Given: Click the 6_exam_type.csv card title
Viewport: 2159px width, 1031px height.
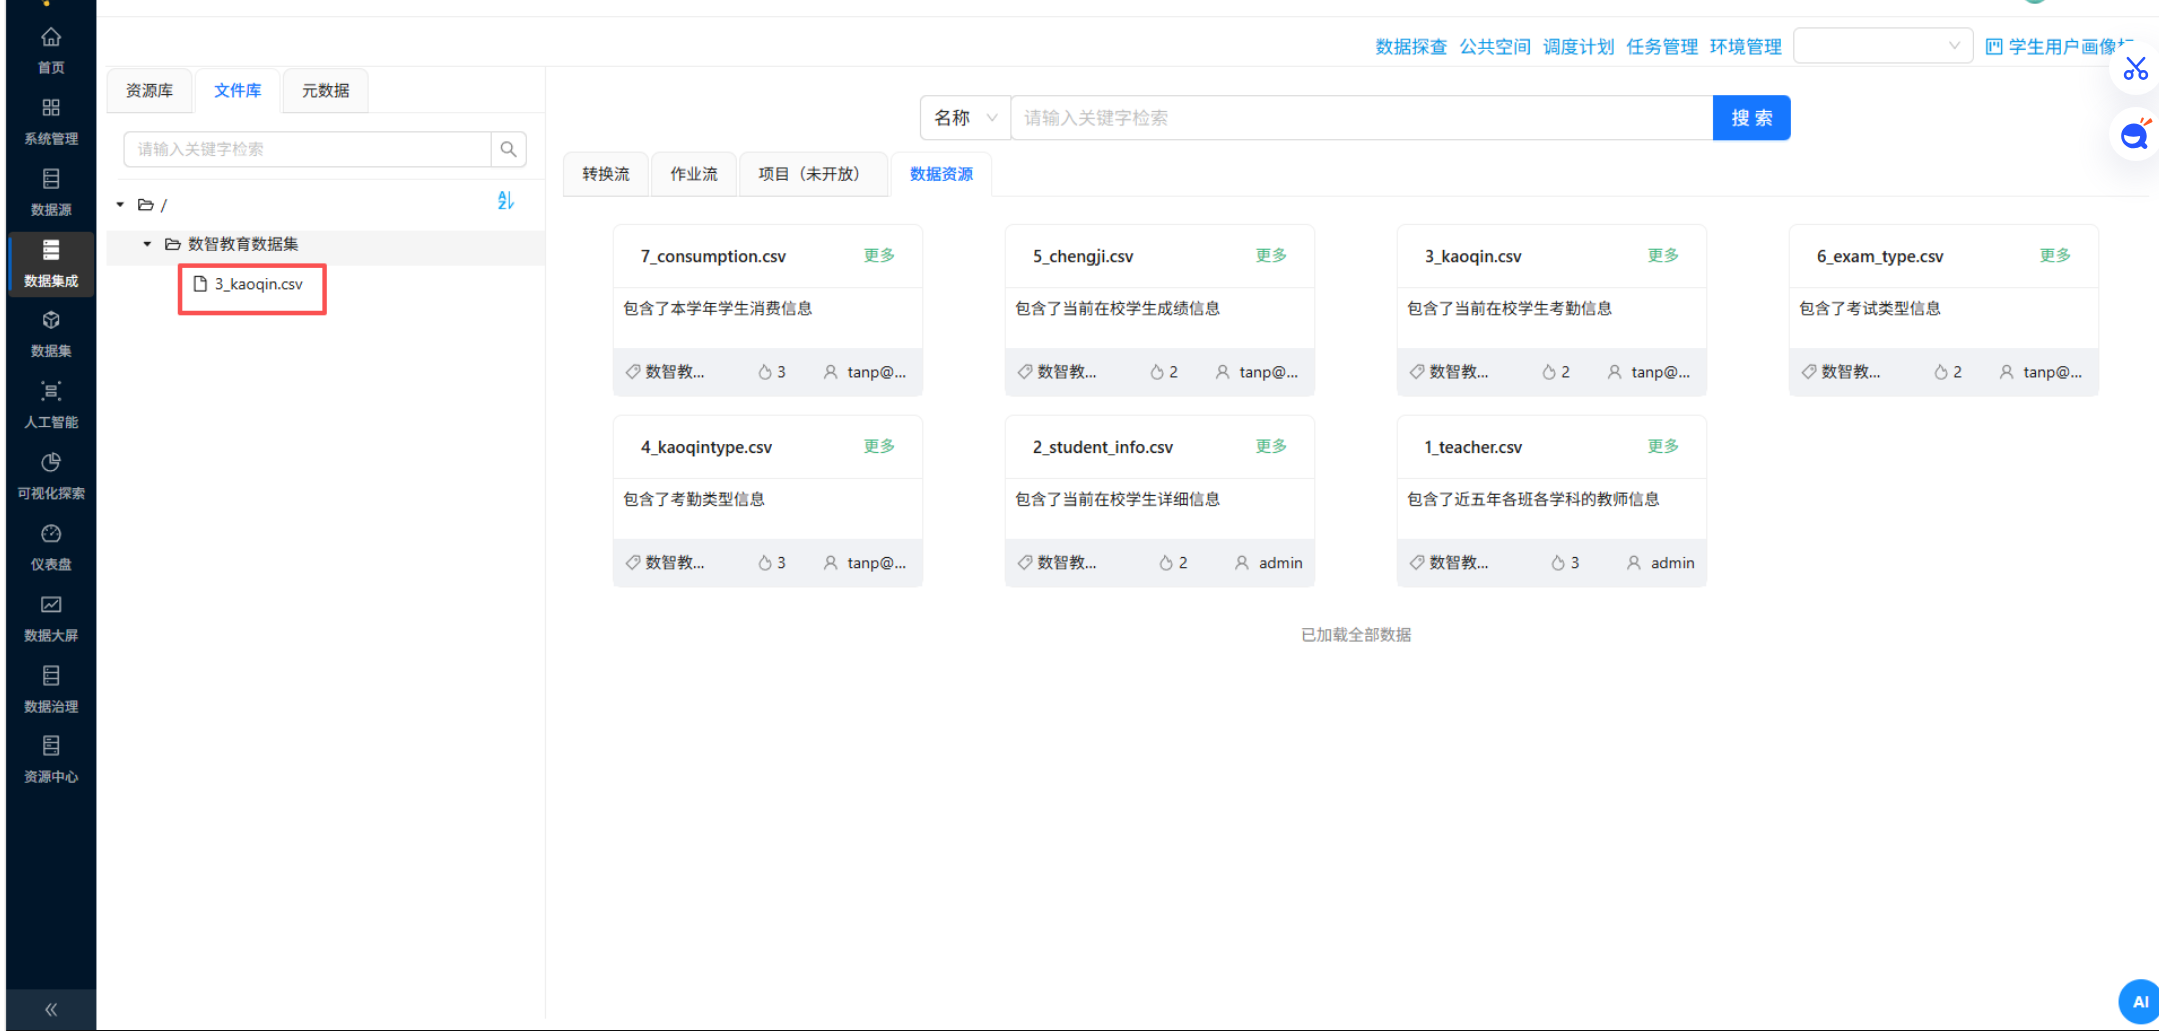Looking at the screenshot, I should 1880,257.
